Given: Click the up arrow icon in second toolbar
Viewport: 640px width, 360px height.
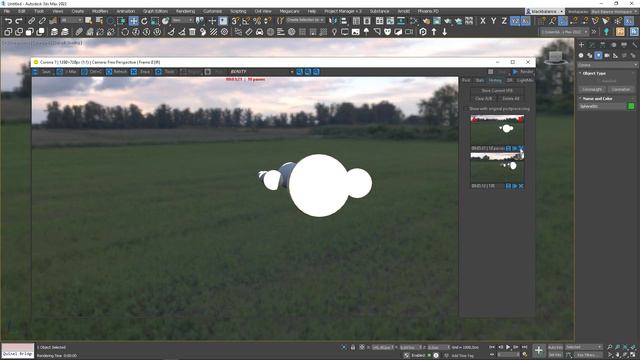Looking at the screenshot, I should pos(434,32).
